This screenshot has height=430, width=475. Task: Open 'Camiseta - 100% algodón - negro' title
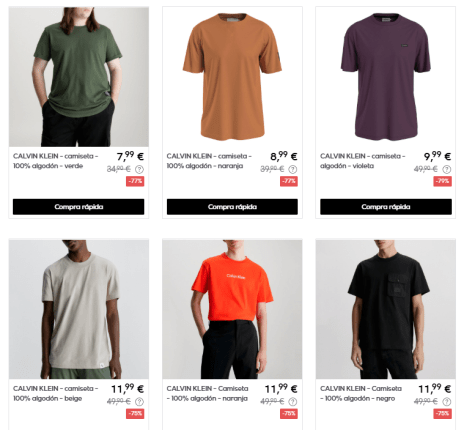pyautogui.click(x=361, y=393)
